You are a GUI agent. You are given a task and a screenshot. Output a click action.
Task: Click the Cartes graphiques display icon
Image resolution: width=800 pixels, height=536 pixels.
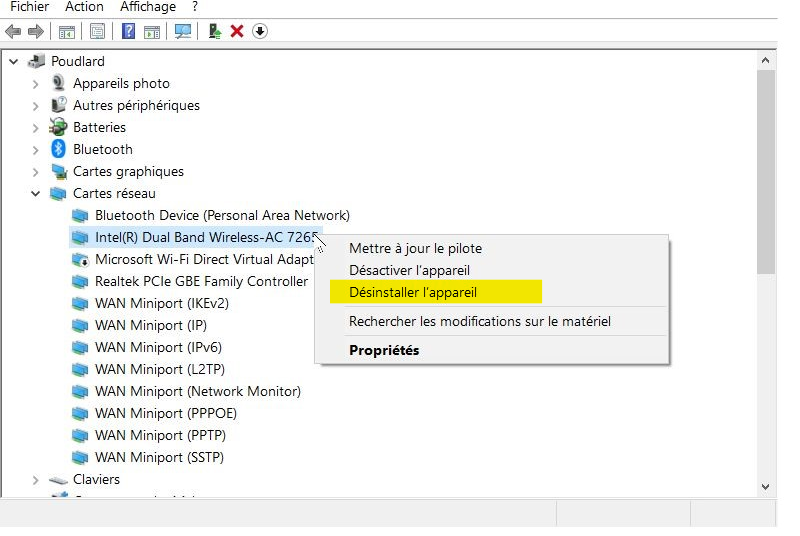point(59,172)
